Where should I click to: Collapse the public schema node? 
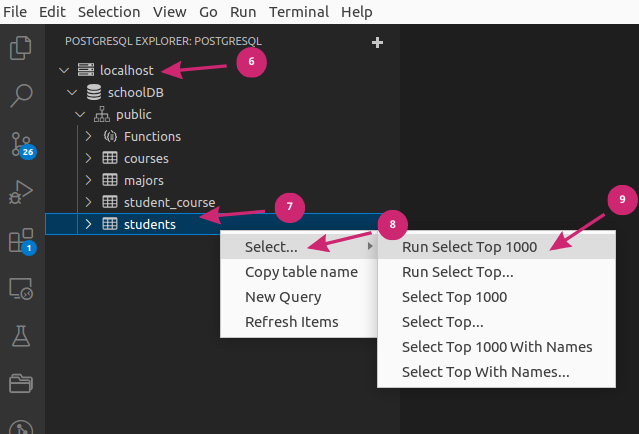(x=80, y=115)
